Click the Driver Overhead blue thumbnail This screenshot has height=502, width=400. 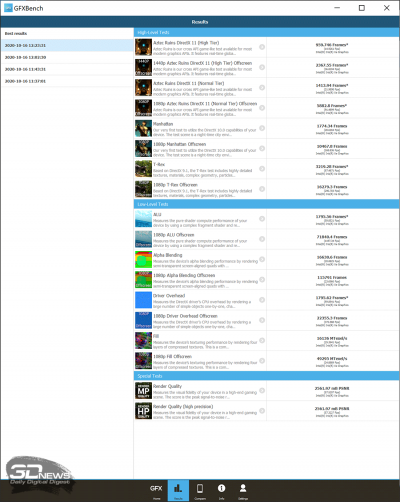click(x=143, y=301)
